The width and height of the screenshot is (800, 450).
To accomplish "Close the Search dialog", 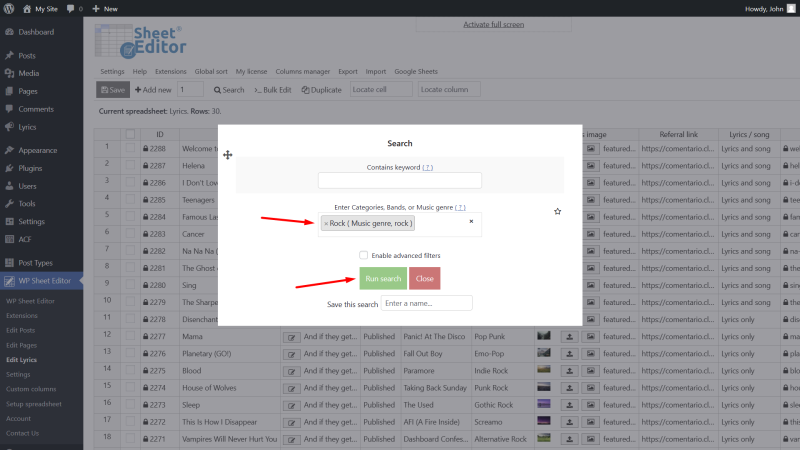I will pos(424,279).
